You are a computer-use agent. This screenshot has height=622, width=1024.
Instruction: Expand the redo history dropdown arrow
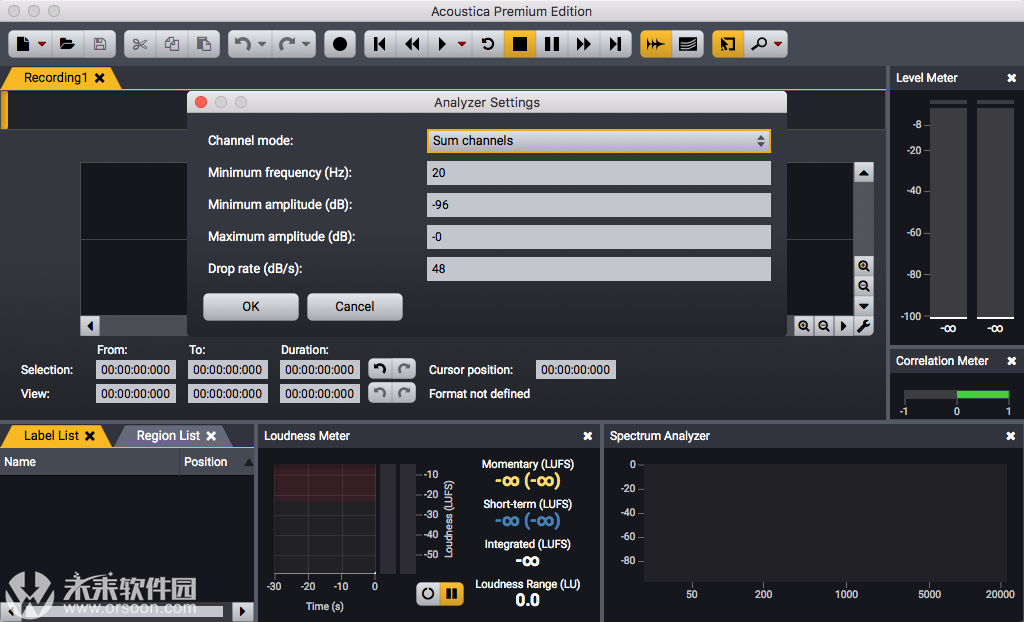(306, 44)
